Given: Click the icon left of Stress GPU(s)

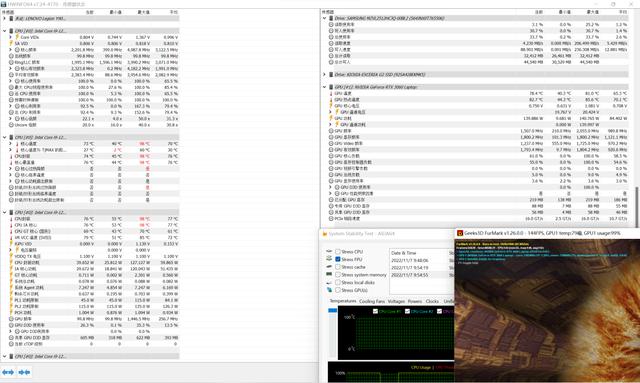Looking at the screenshot, I should (x=329, y=290).
